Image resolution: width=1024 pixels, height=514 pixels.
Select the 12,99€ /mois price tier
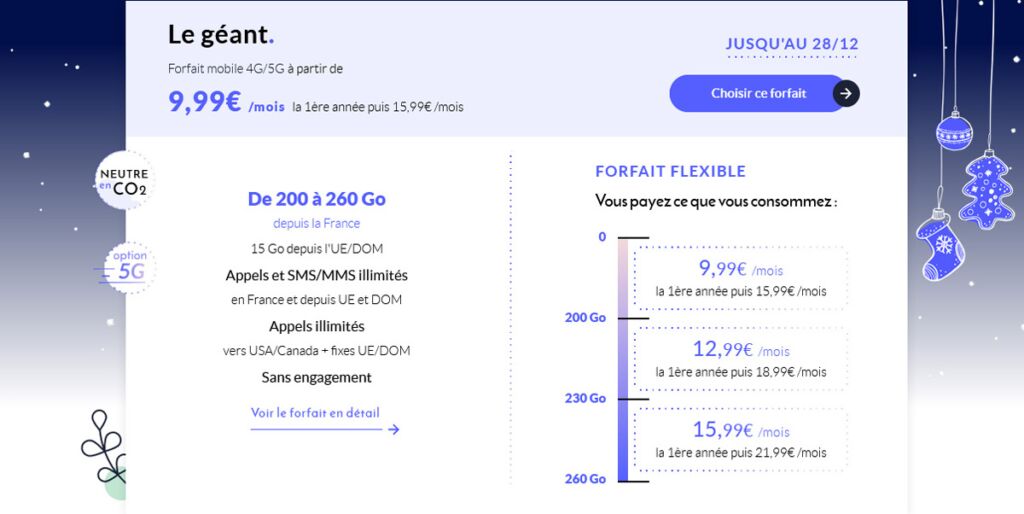pos(741,359)
